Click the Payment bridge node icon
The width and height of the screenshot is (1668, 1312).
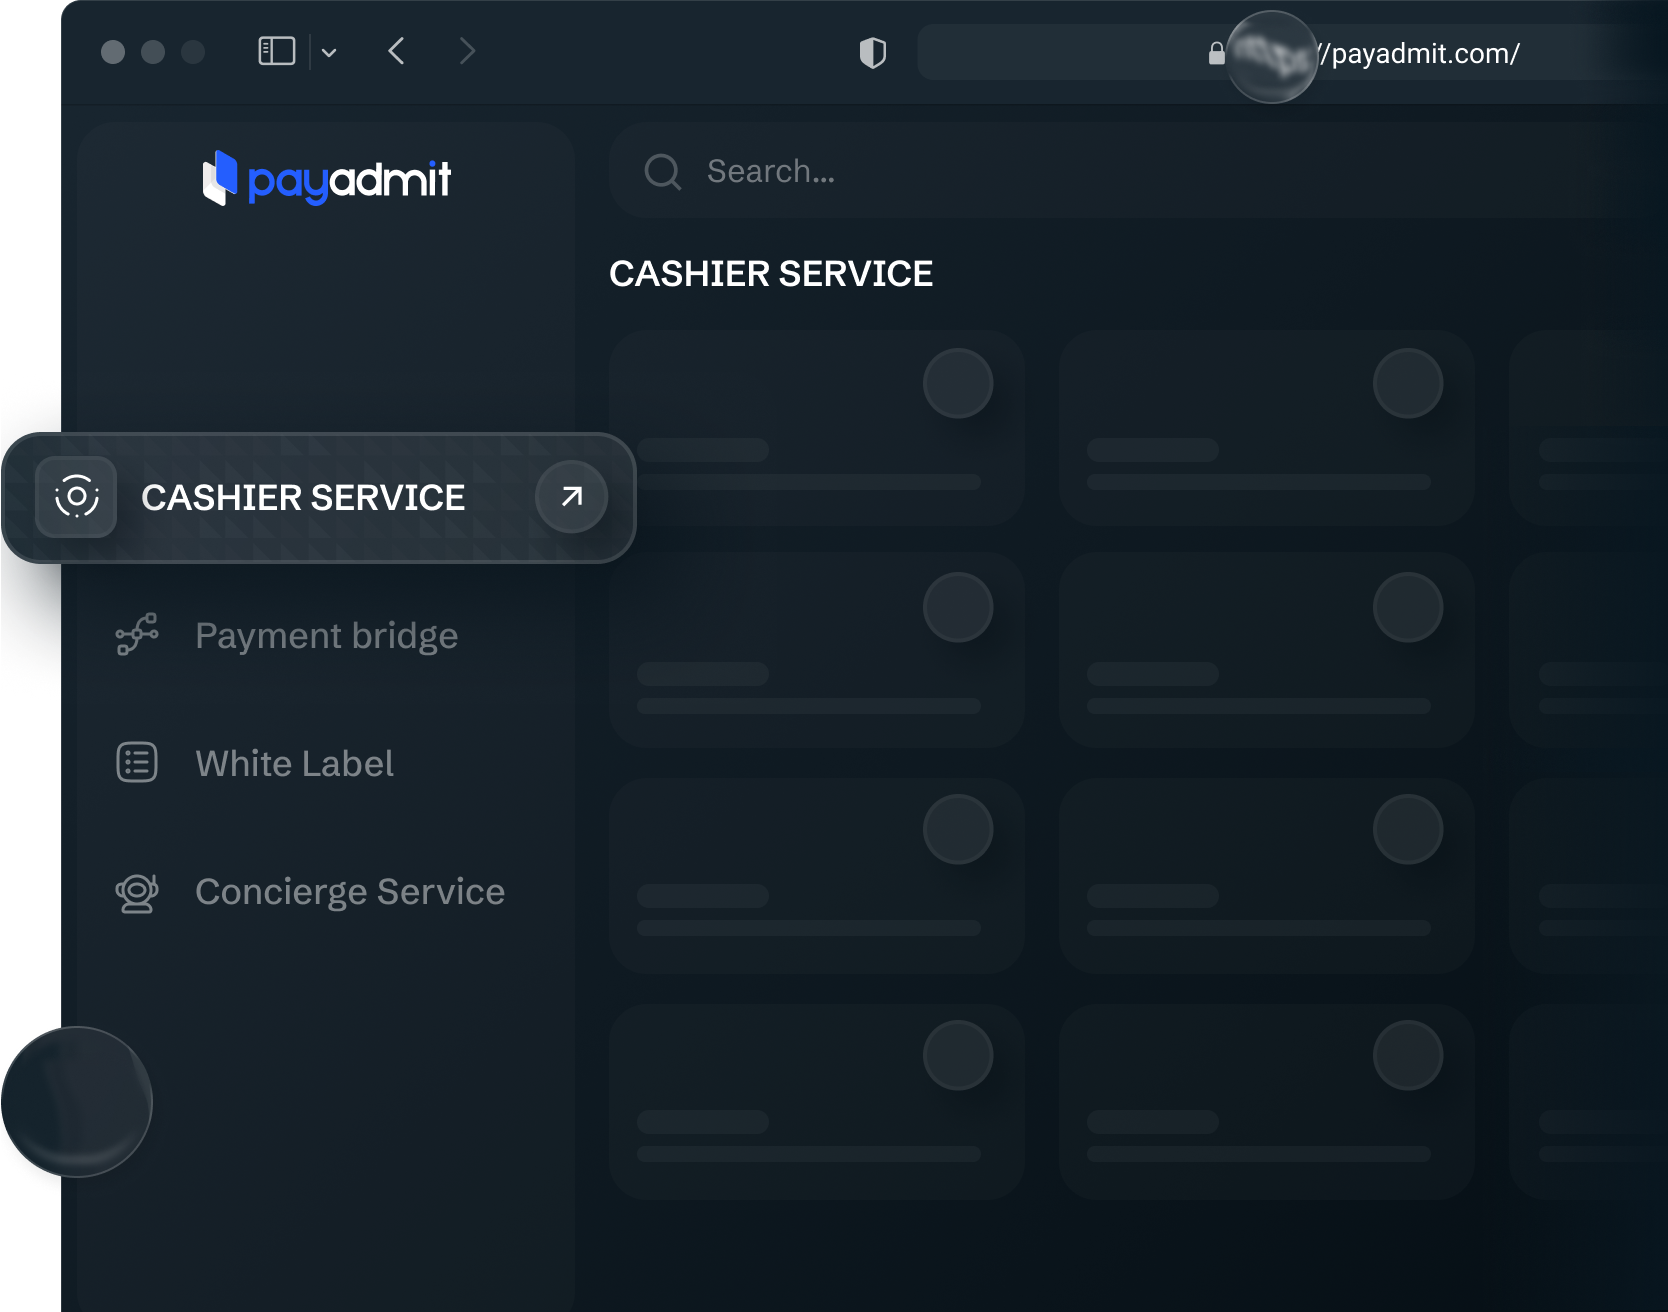tap(137, 635)
